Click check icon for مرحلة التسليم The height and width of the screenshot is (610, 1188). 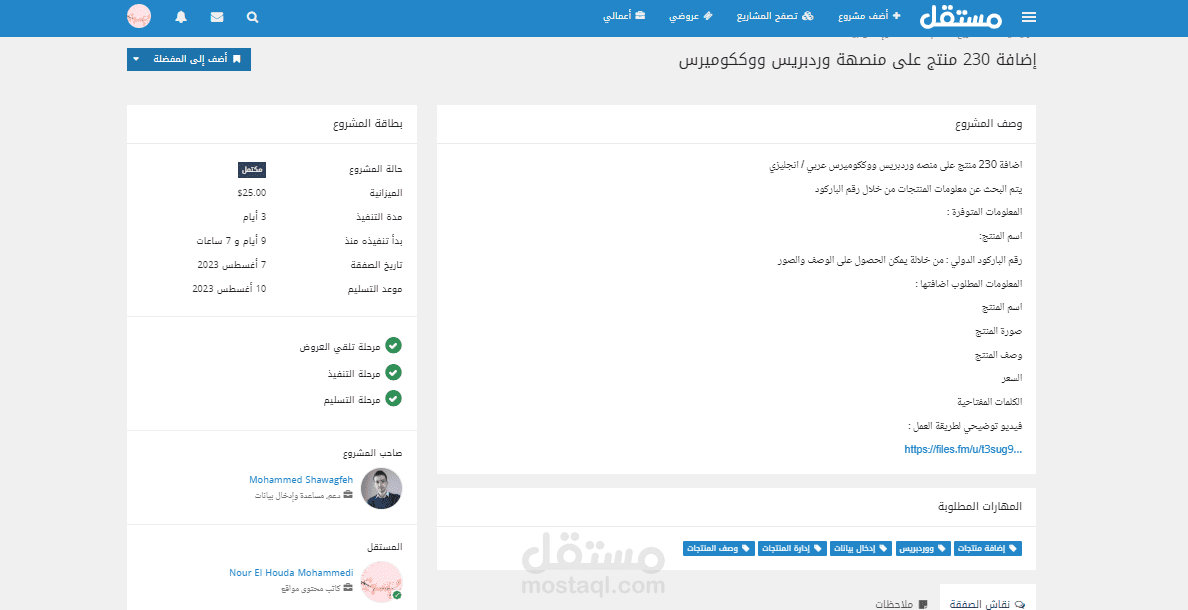click(x=393, y=398)
